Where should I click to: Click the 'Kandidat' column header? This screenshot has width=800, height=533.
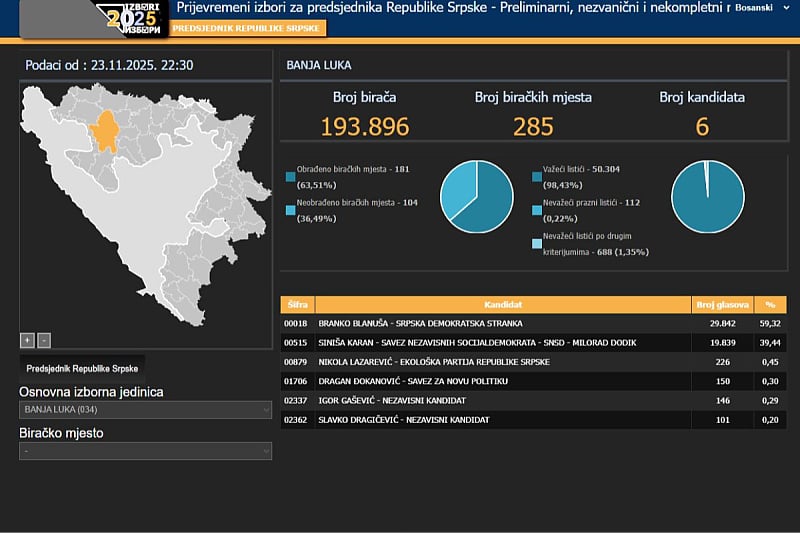tap(503, 305)
